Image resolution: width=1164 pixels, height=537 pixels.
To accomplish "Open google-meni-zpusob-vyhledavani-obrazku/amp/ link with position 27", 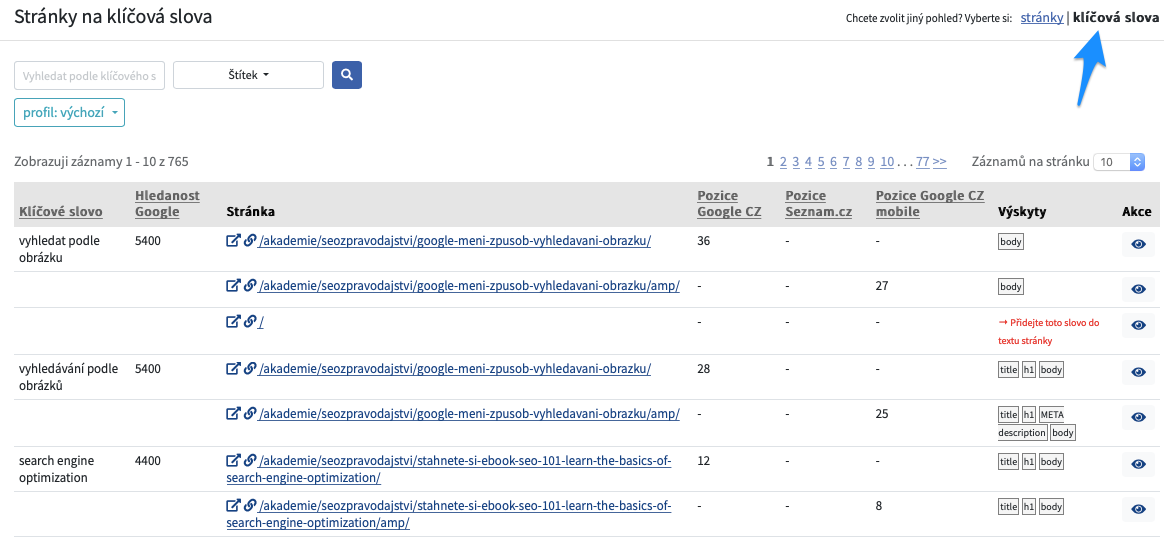I will 469,287.
